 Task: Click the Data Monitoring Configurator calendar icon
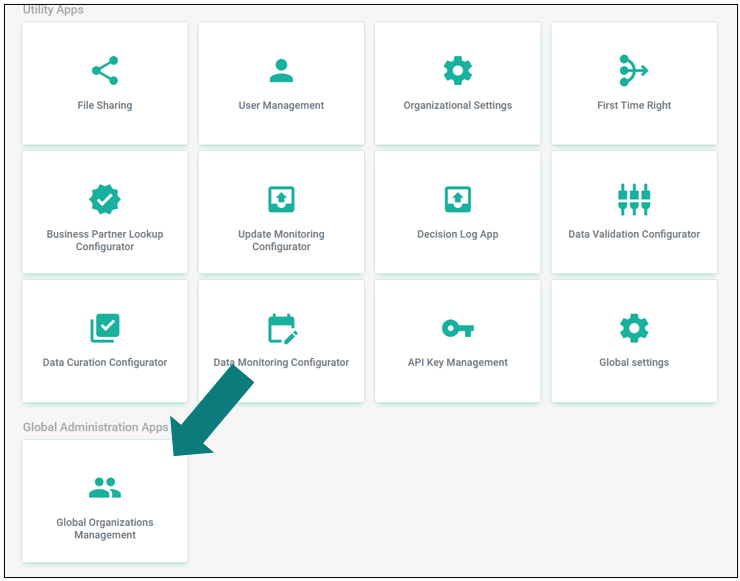point(283,328)
